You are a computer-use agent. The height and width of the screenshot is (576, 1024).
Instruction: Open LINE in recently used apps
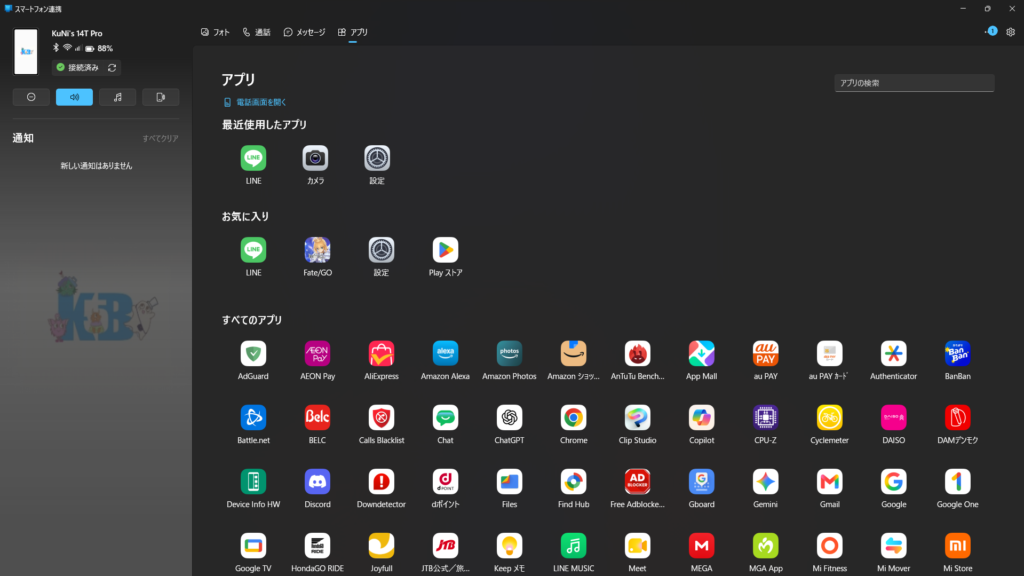[253, 158]
